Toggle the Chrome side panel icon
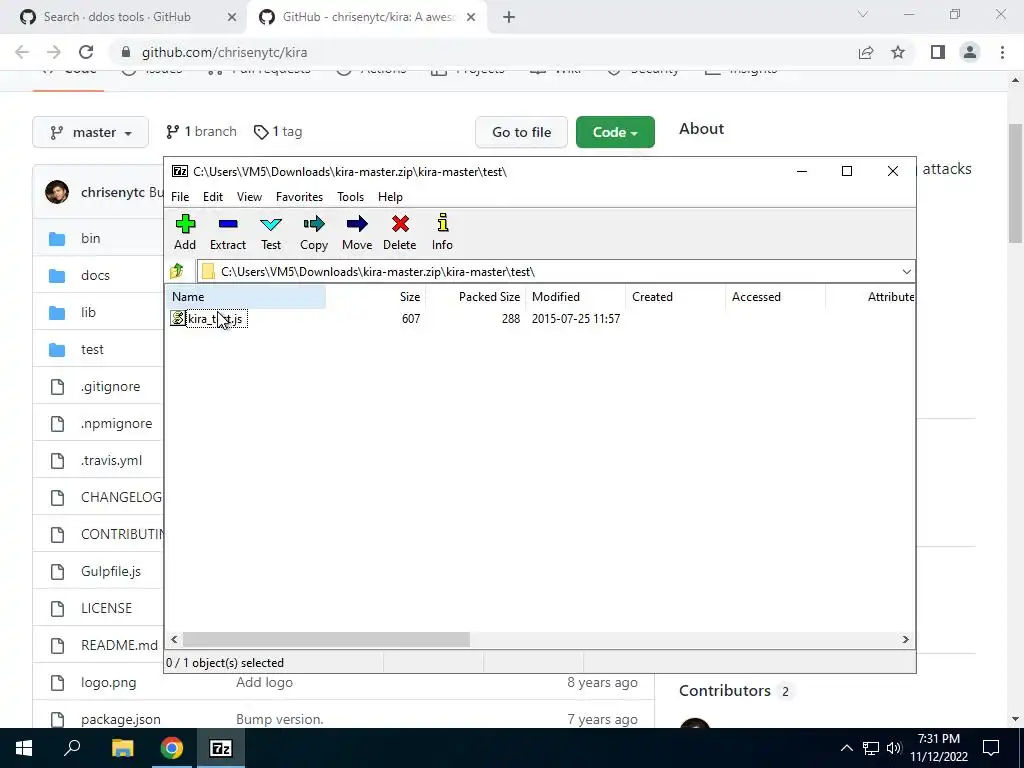 point(938,52)
